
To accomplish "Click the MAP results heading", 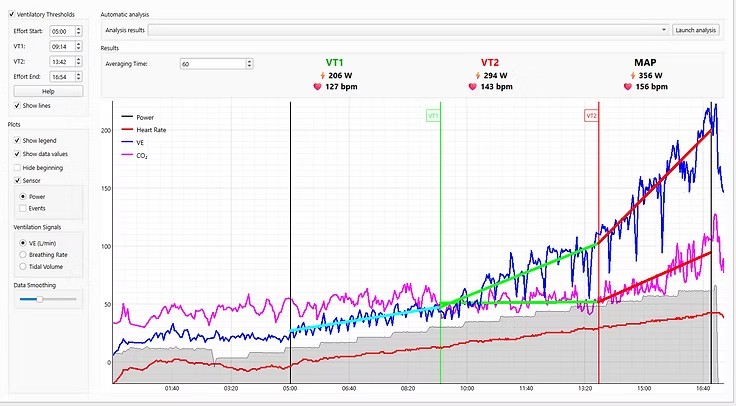I will (645, 63).
